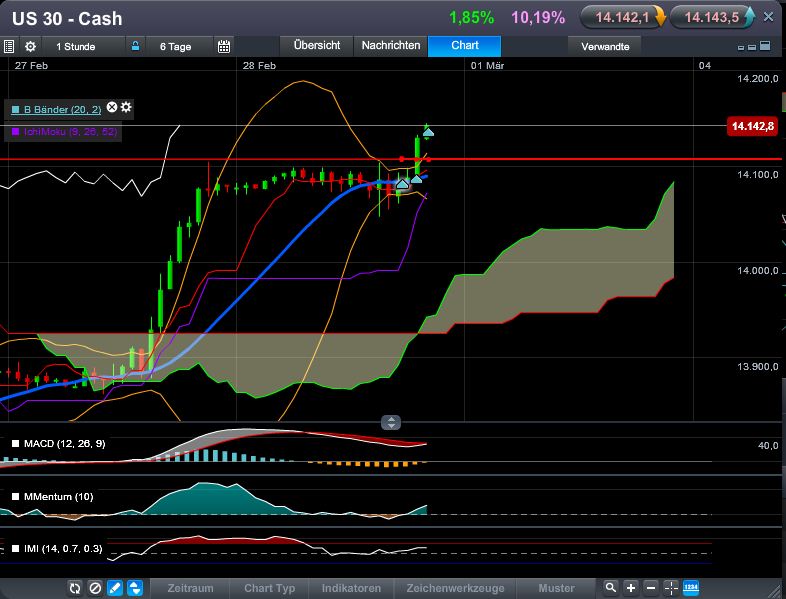Click the 1,85% percentage value
The image size is (786, 599).
[x=471, y=18]
